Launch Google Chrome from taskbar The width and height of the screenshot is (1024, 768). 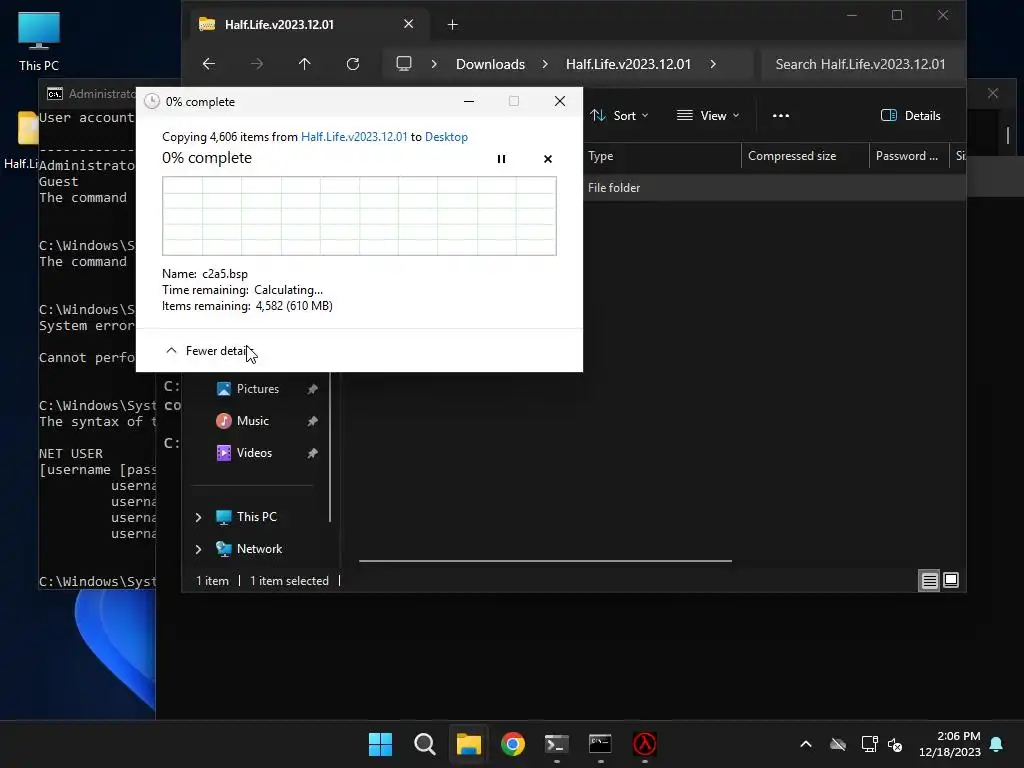[513, 744]
